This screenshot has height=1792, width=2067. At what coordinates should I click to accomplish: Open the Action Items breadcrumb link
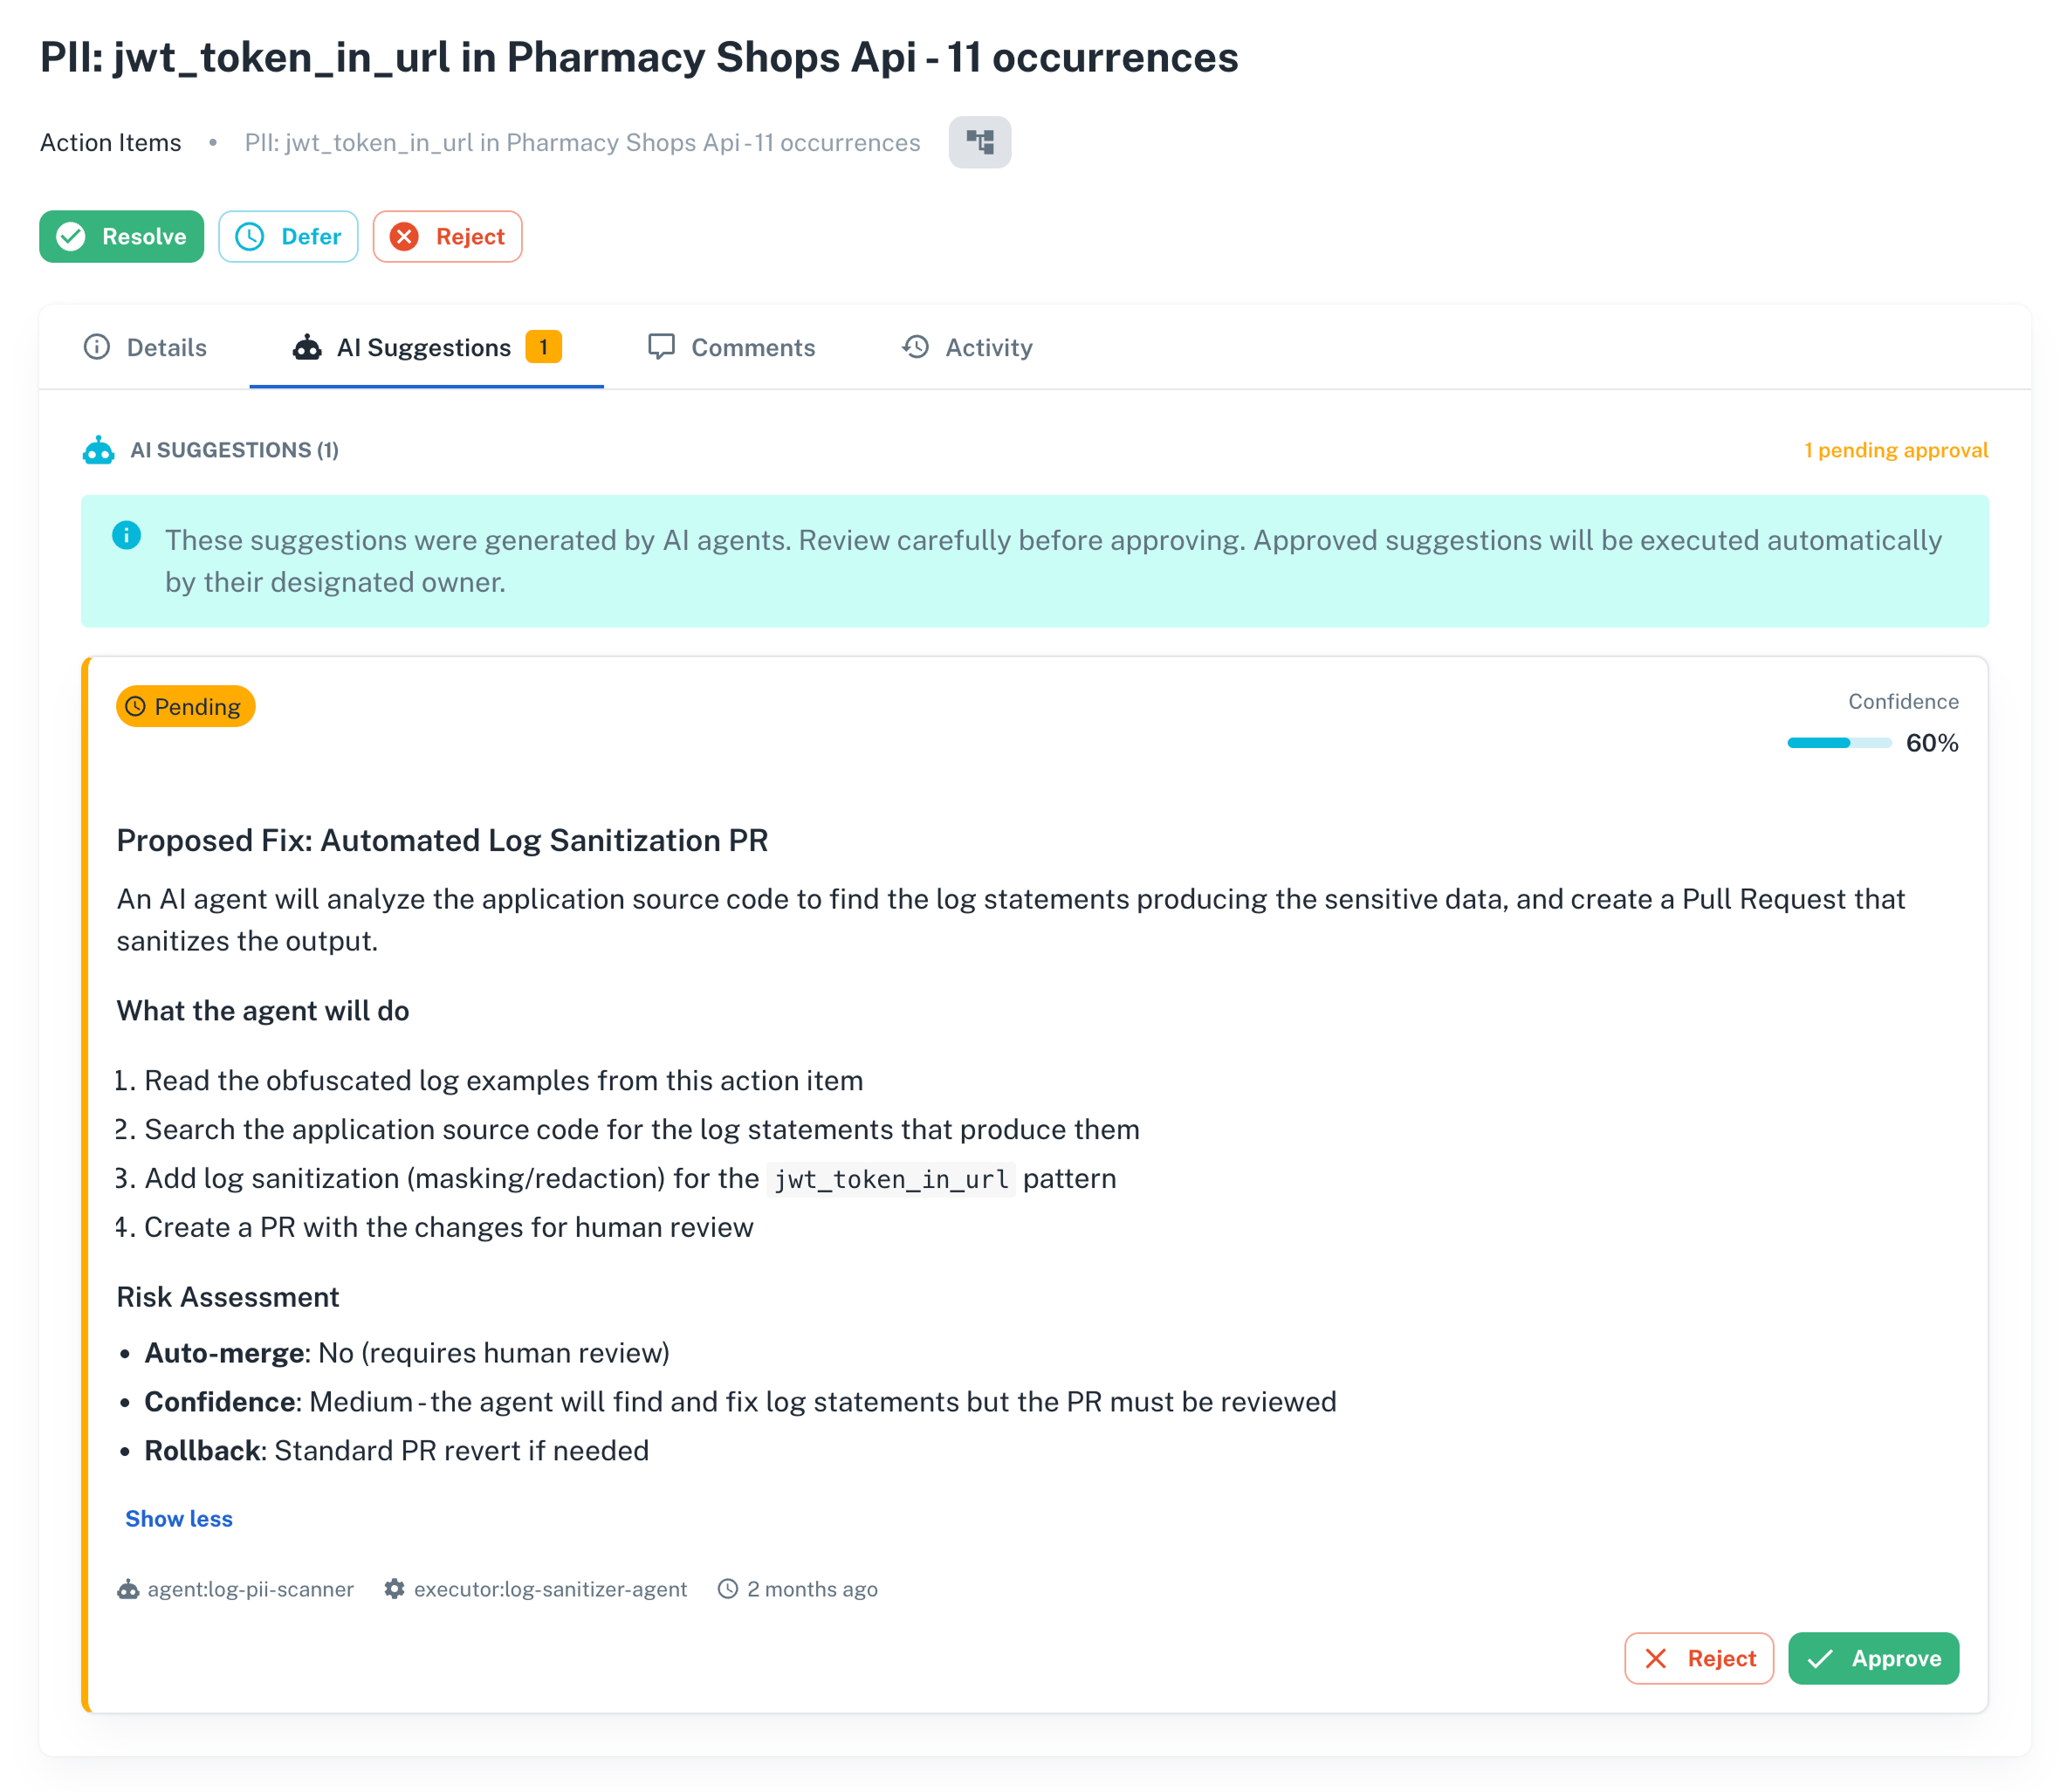pos(110,142)
